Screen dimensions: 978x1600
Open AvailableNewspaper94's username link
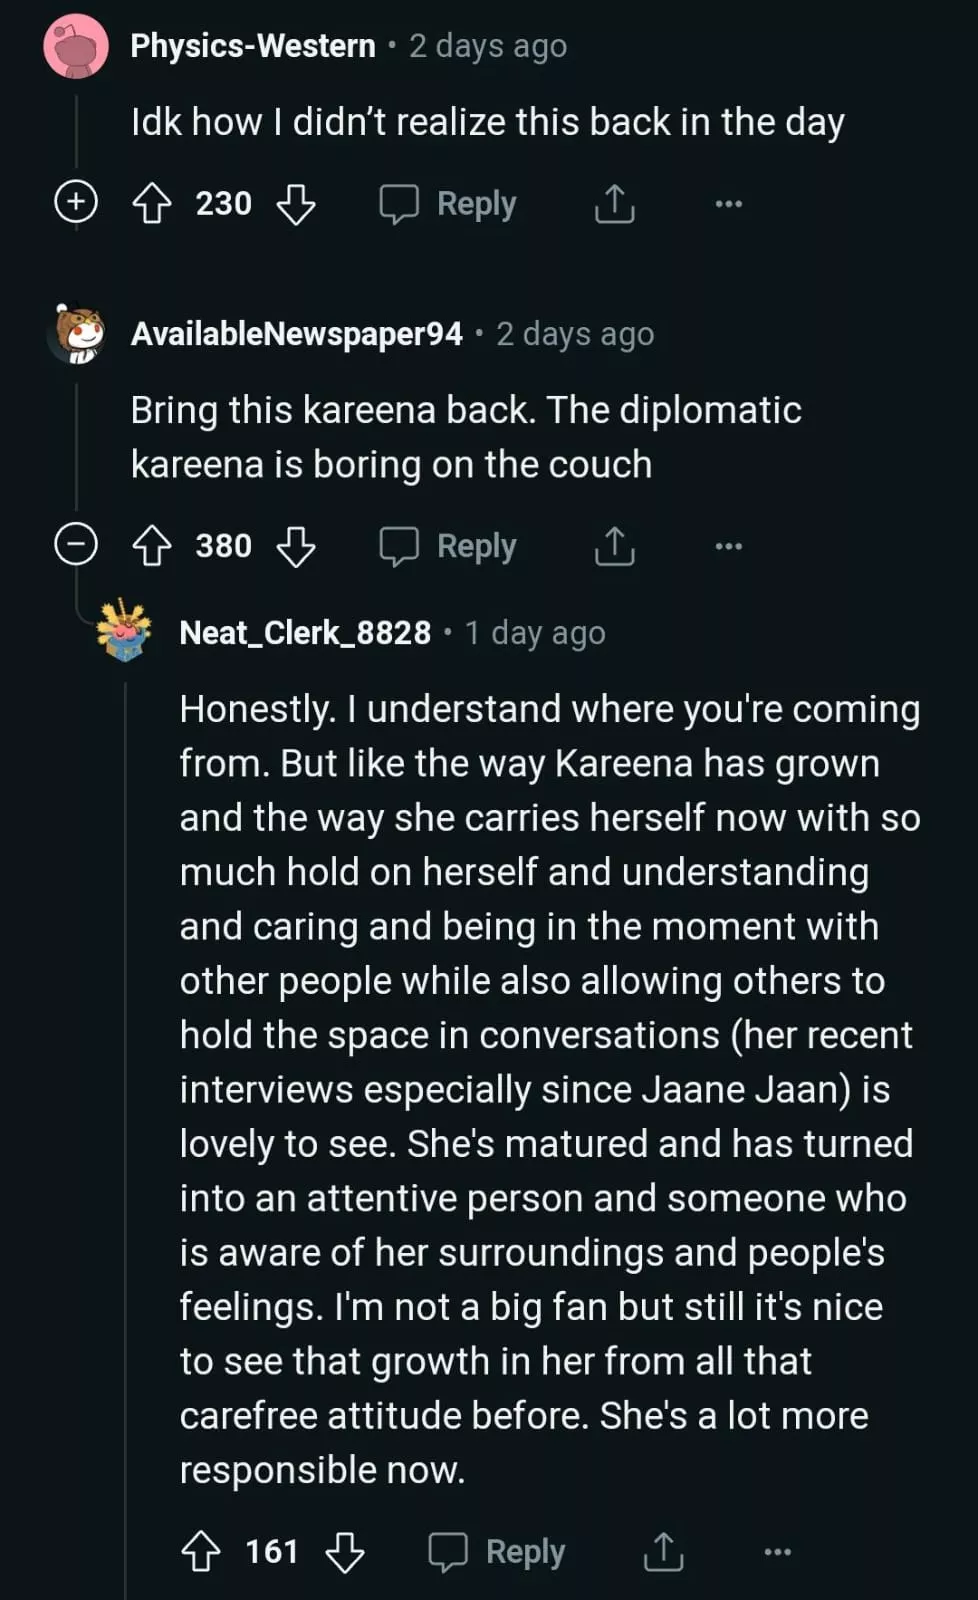(x=297, y=334)
